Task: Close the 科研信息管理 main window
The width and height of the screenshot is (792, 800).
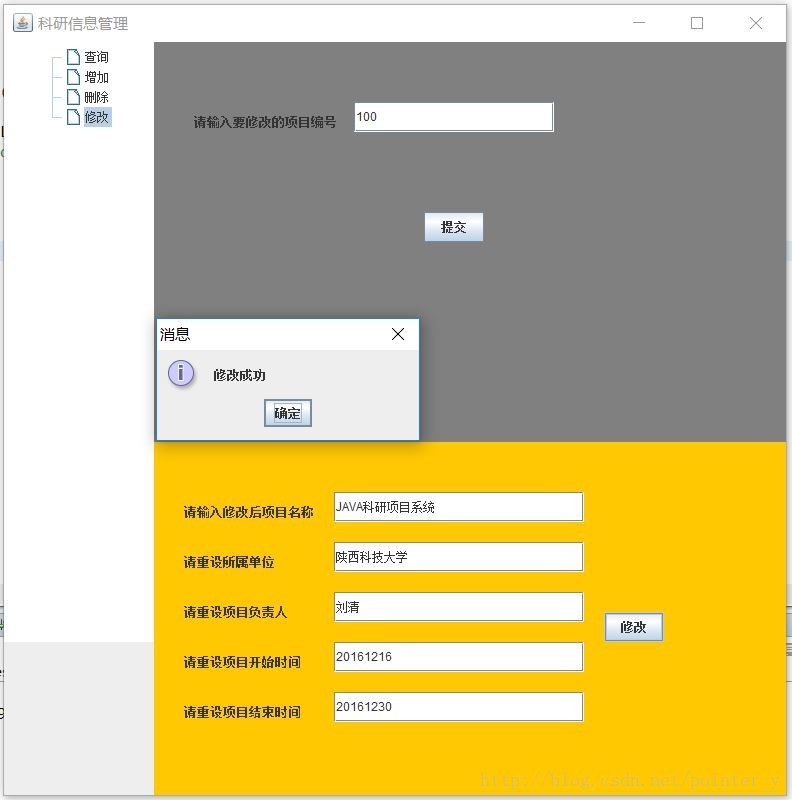Action: [x=756, y=23]
